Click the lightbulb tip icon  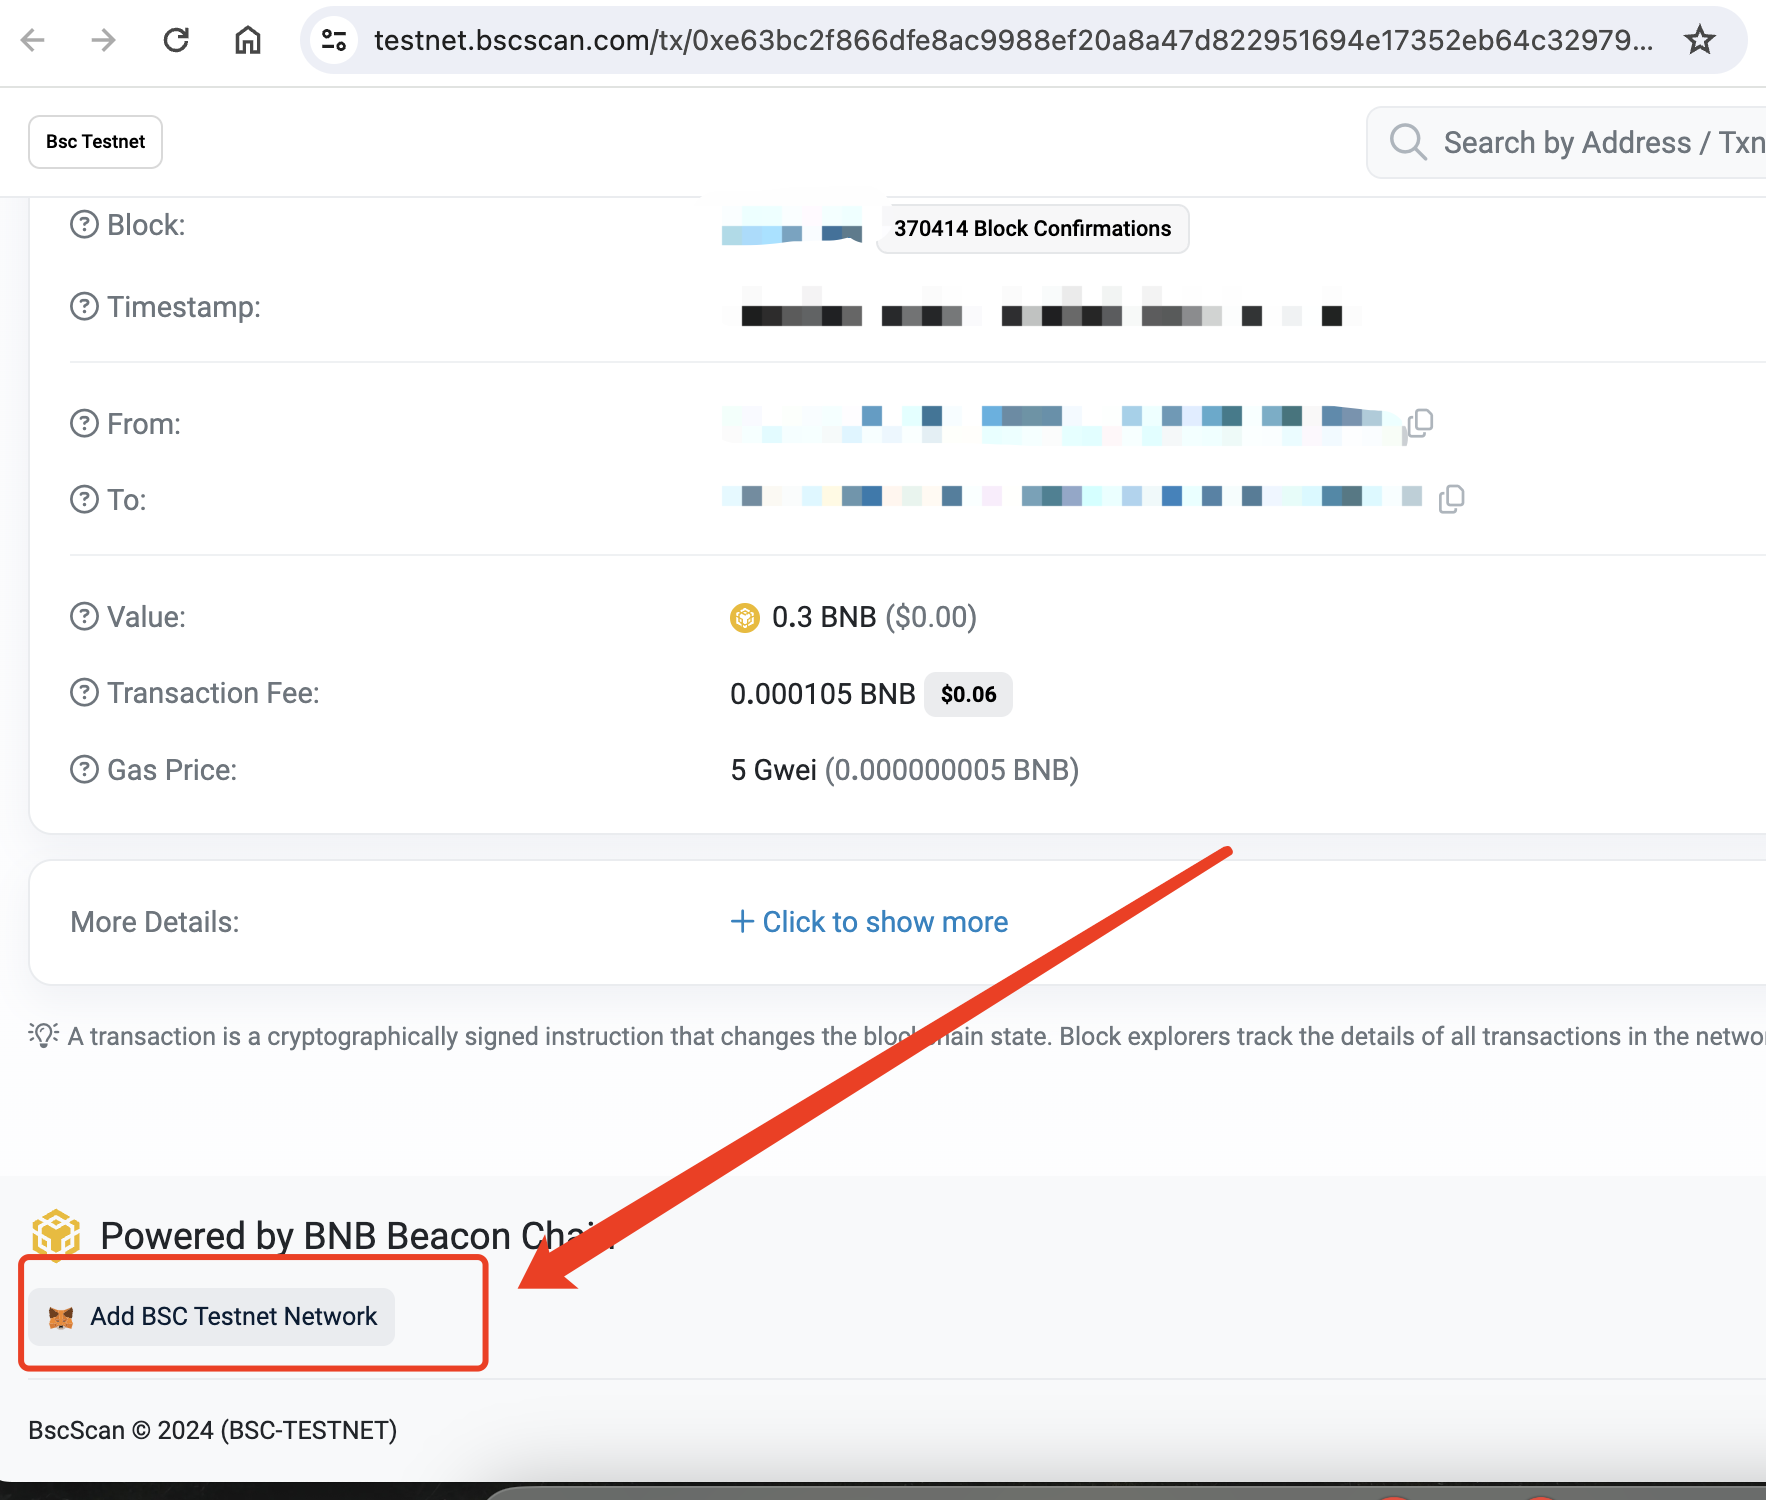pyautogui.click(x=43, y=1035)
